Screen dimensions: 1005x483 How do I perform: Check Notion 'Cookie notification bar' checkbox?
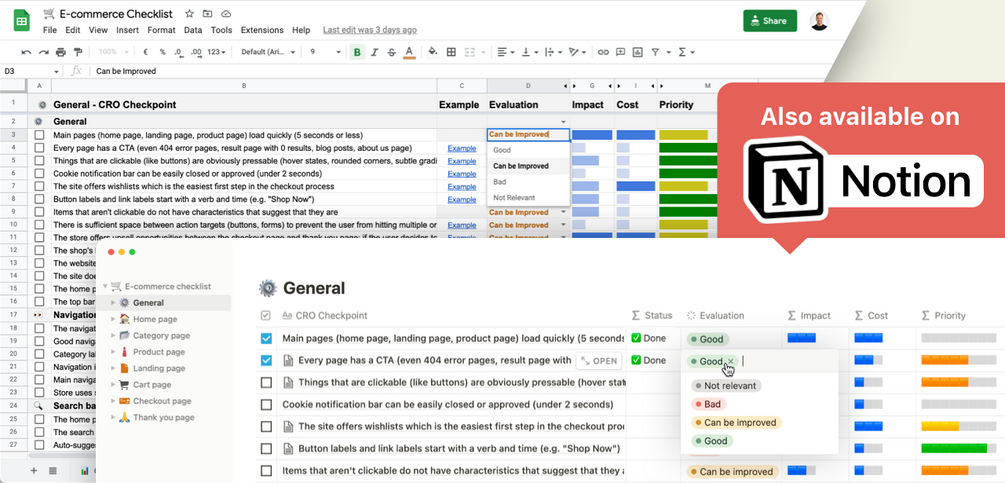(x=266, y=405)
